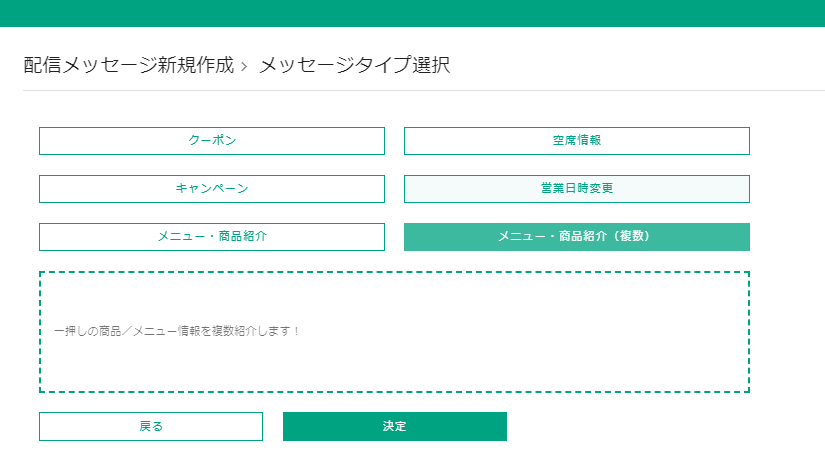This screenshot has height=455, width=825.
Task: Go to 配信メッセージ新規作成 in the breadcrumb
Action: 128,66
